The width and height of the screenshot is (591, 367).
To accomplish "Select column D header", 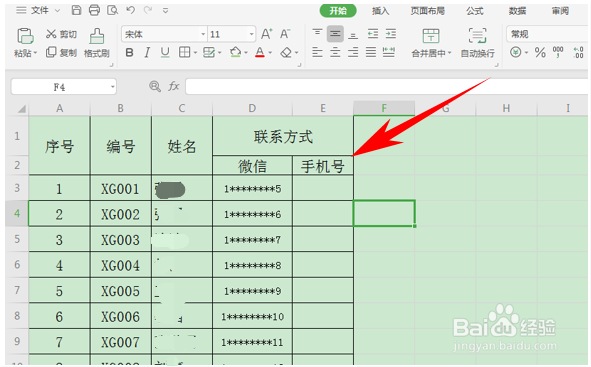I will click(252, 109).
